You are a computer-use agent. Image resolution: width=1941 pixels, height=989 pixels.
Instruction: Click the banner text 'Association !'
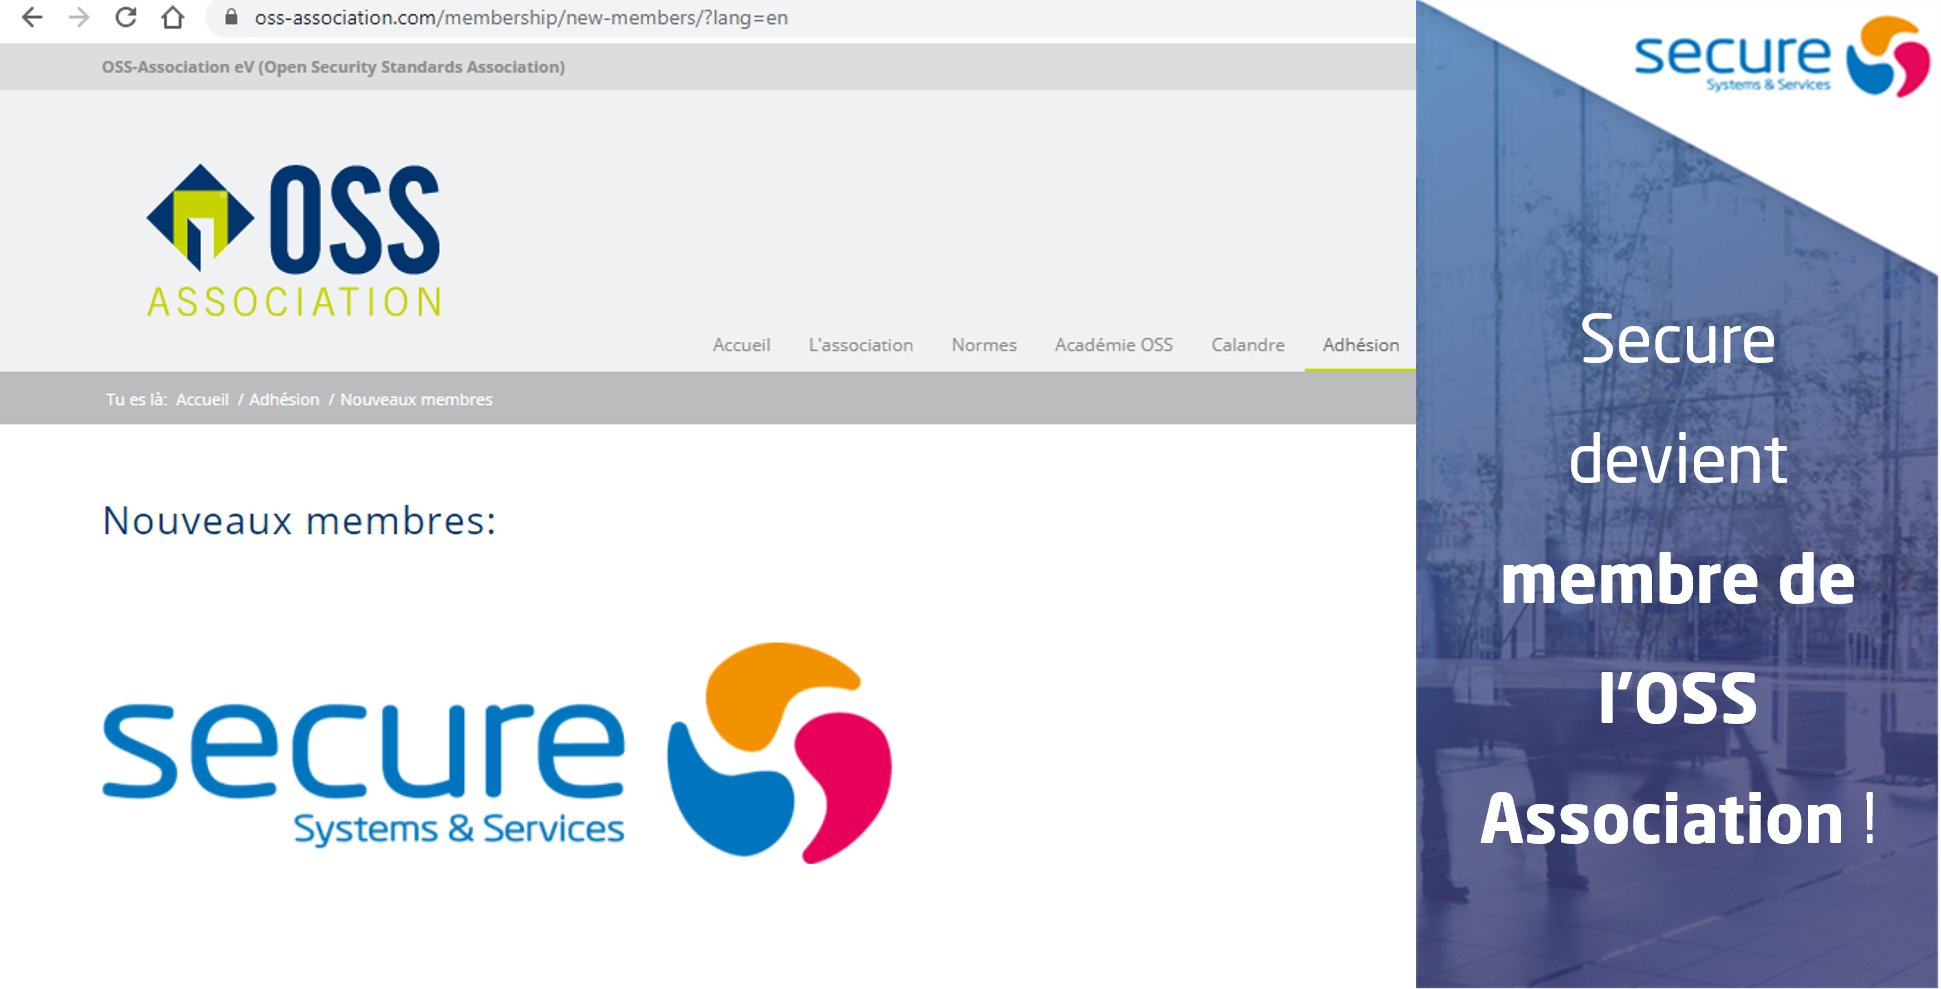point(1677,819)
